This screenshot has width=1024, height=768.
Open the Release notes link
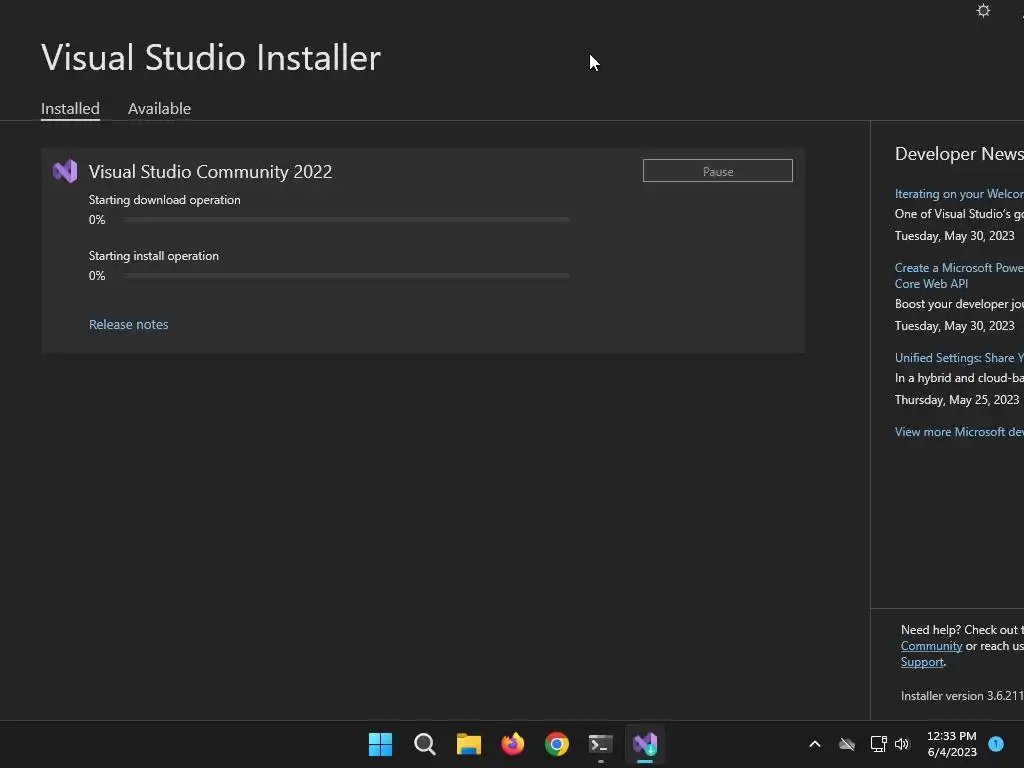coord(129,325)
